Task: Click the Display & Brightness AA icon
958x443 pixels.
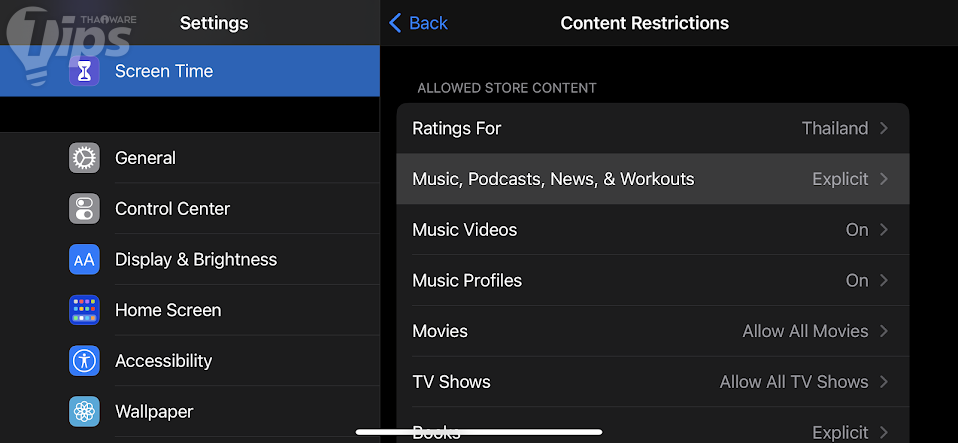Action: pos(84,260)
